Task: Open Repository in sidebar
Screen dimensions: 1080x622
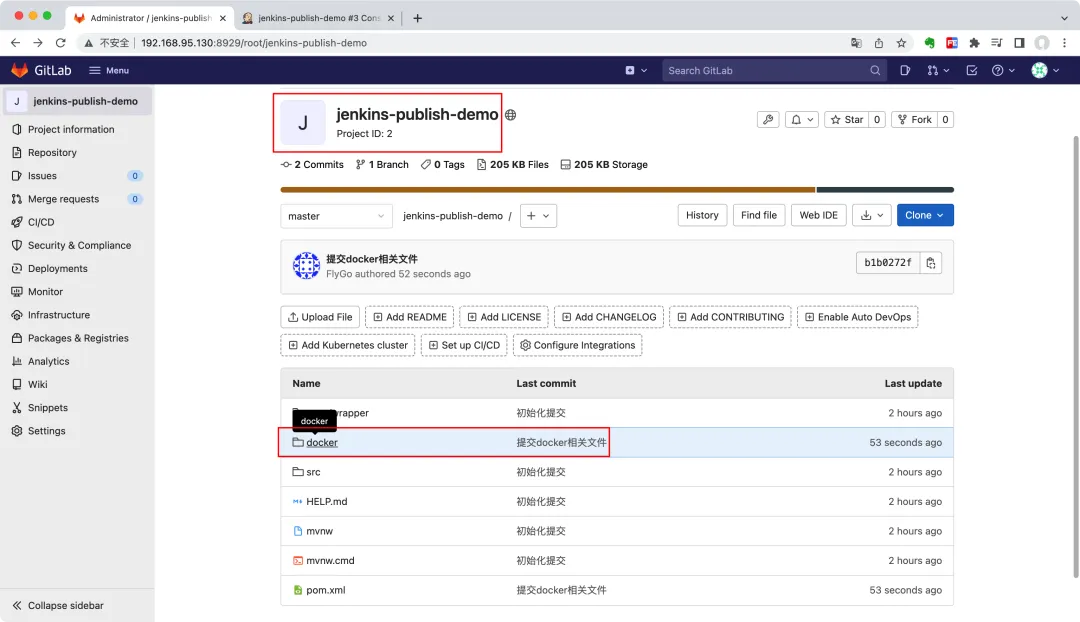Action: pyautogui.click(x=52, y=152)
